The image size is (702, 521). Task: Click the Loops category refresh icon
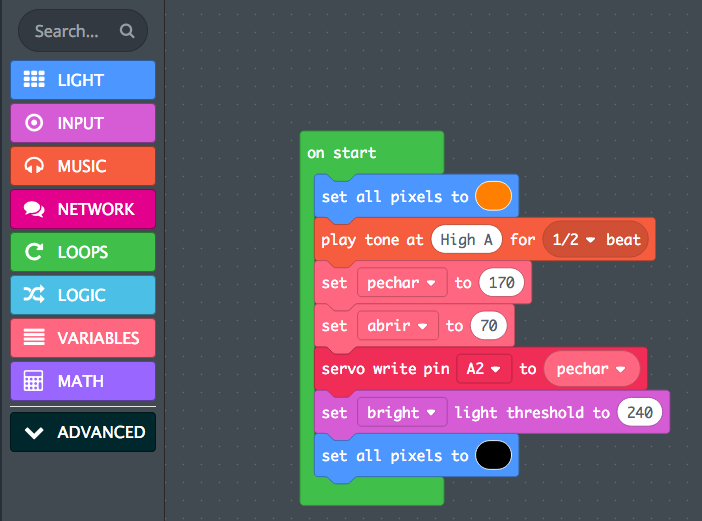pyautogui.click(x=34, y=252)
